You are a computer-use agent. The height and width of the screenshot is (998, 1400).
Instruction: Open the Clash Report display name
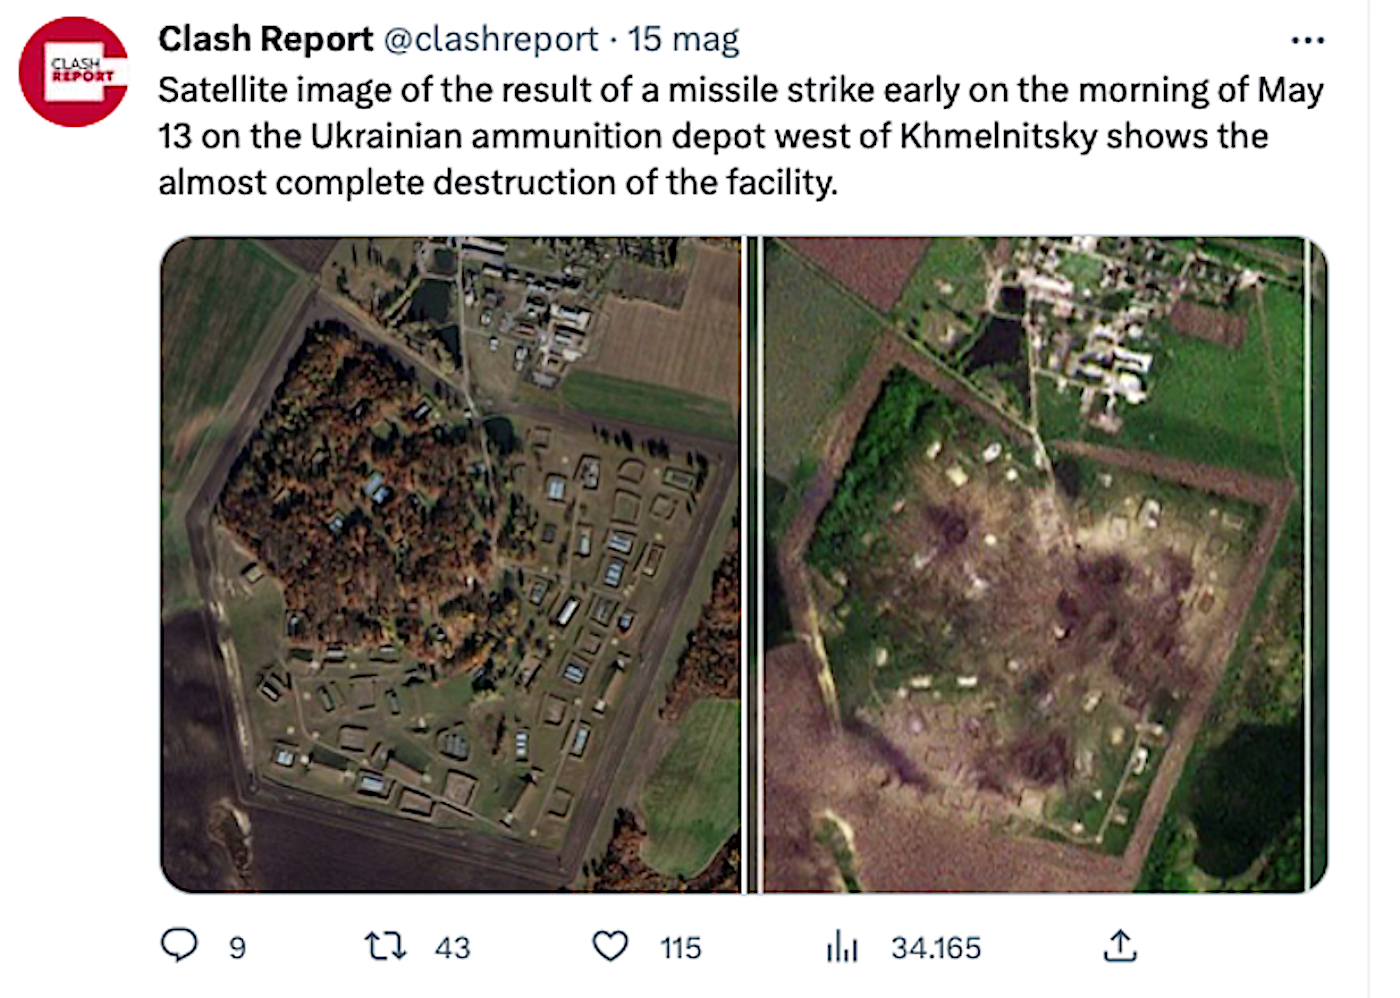(265, 39)
